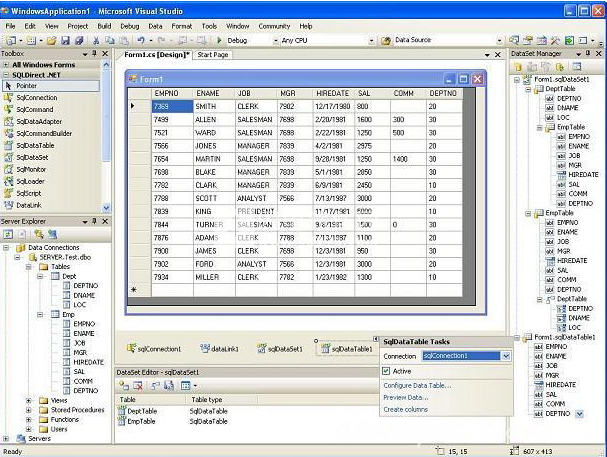The image size is (607, 457).
Task: Open the Build menu
Action: 104,26
